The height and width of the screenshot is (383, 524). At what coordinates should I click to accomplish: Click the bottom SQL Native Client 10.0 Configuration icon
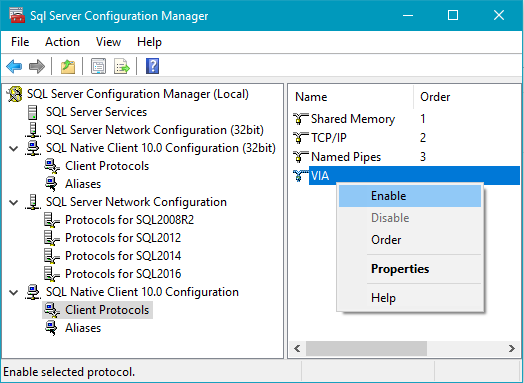[33, 292]
